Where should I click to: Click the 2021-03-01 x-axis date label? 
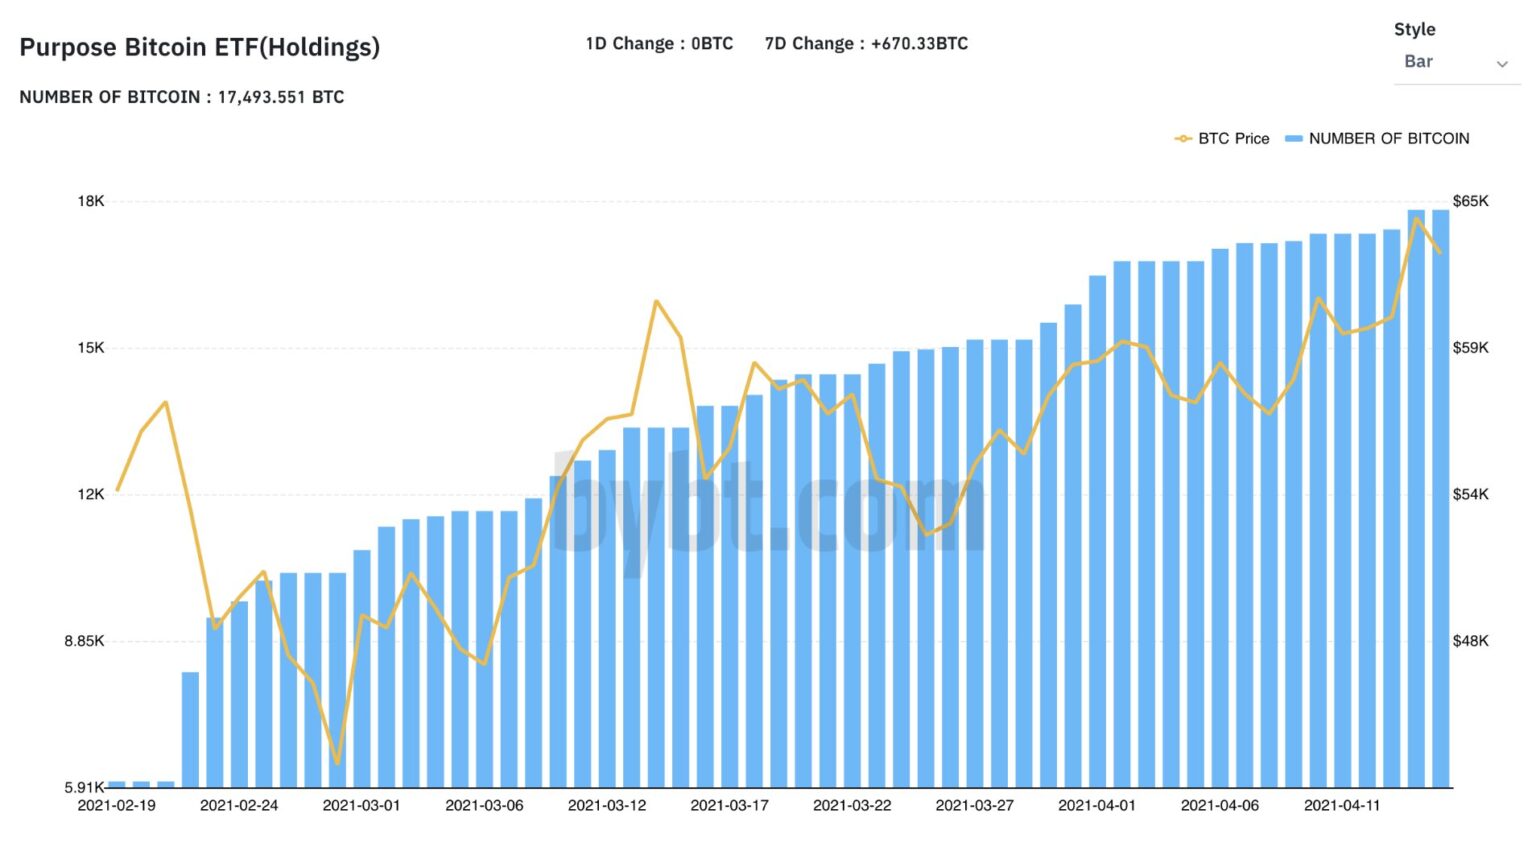pyautogui.click(x=361, y=805)
